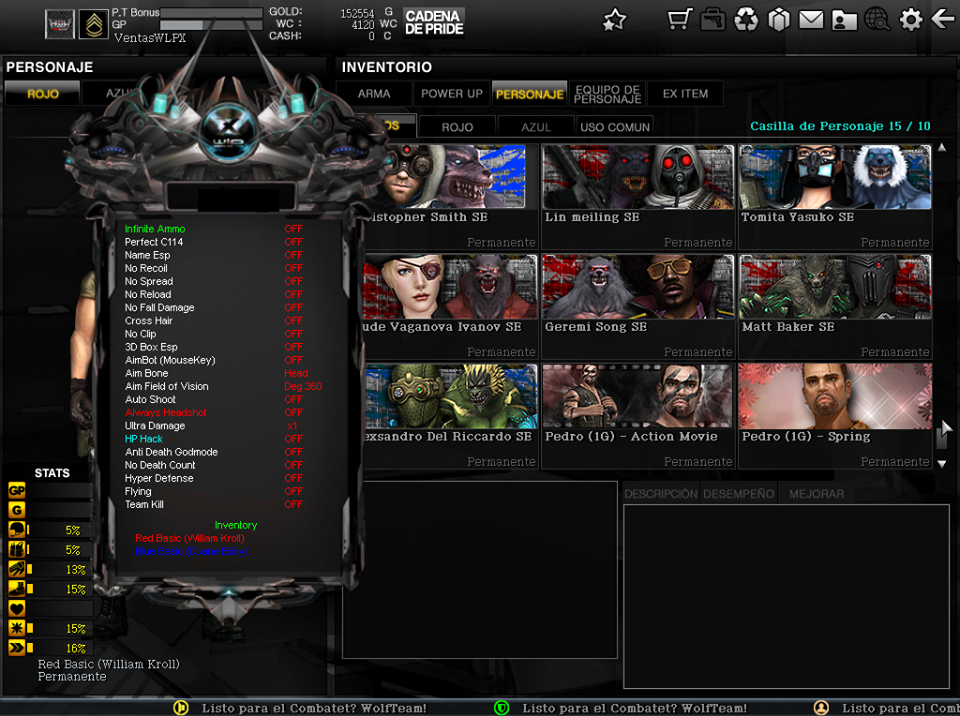Select Geremi Song SE character card

point(638,306)
